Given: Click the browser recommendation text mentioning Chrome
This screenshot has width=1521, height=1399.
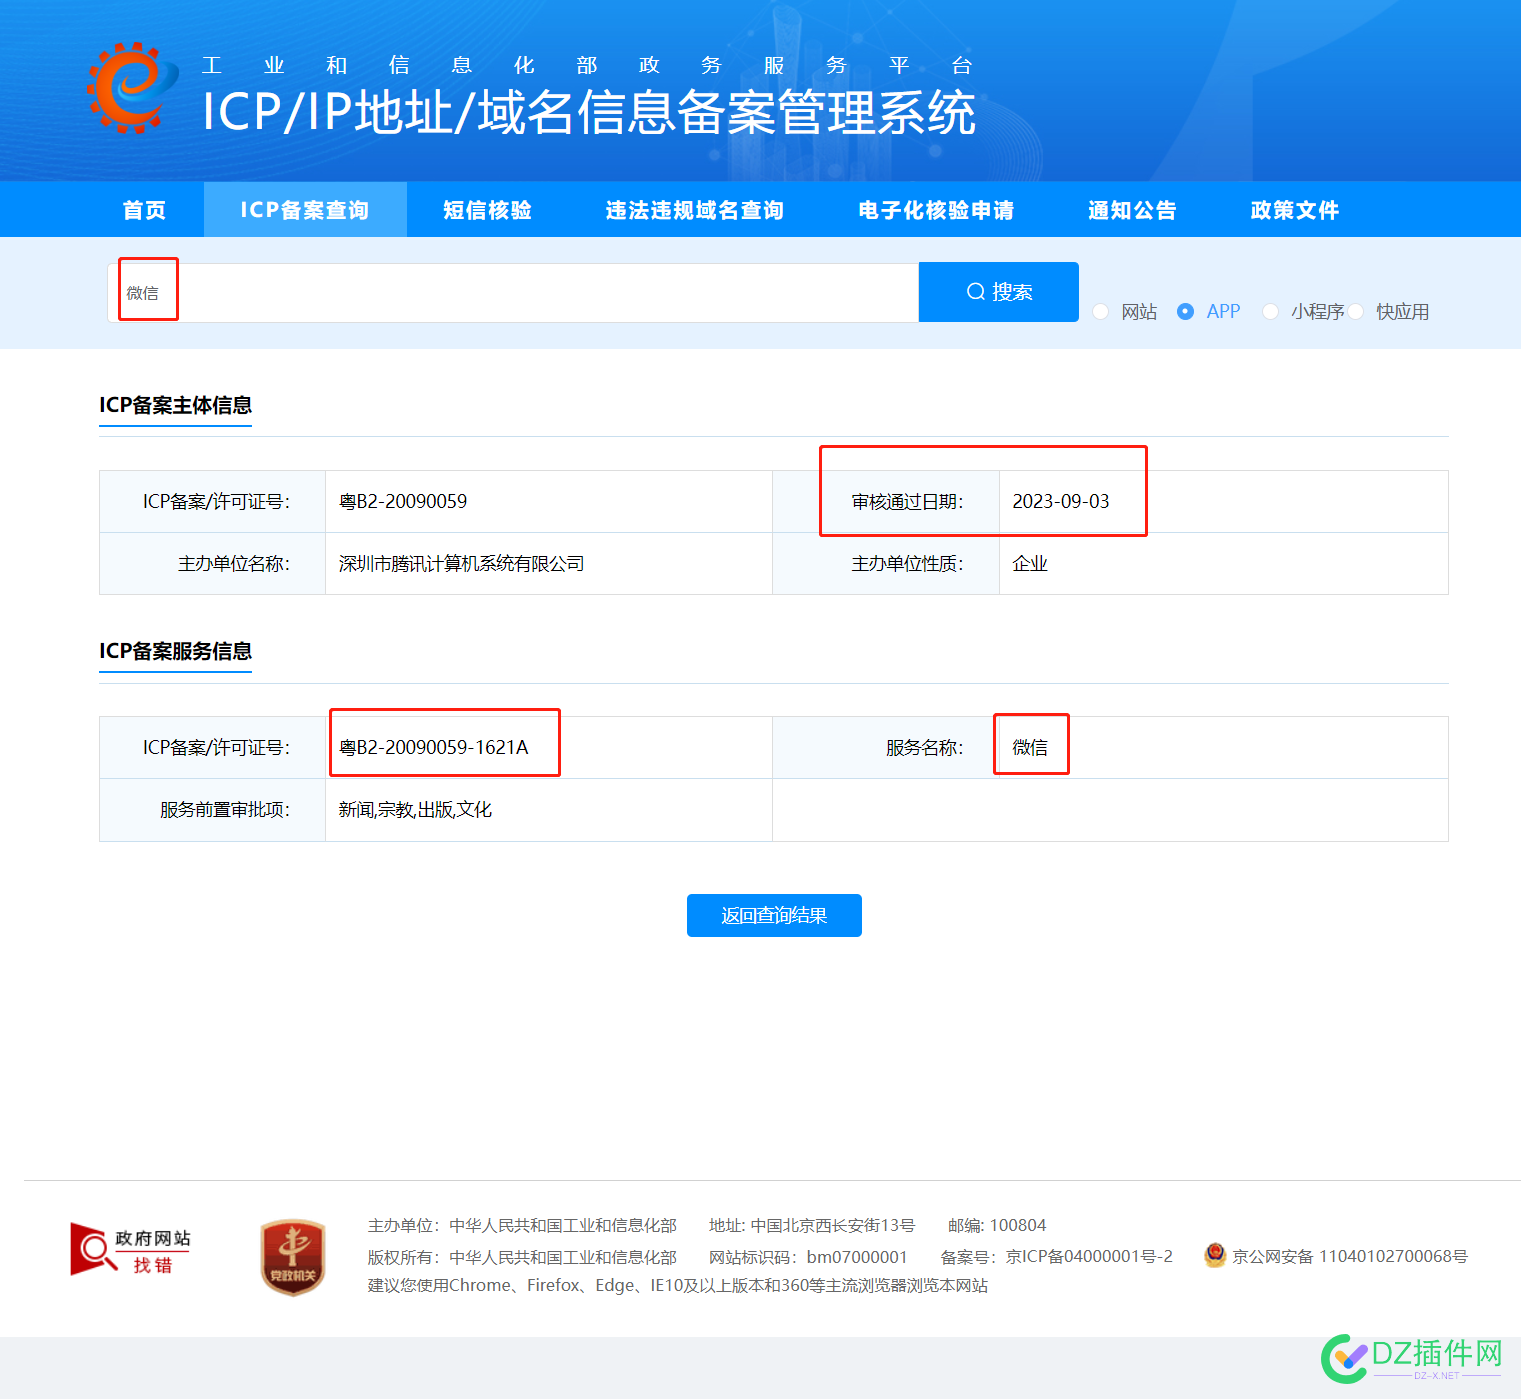Looking at the screenshot, I should click(677, 1285).
